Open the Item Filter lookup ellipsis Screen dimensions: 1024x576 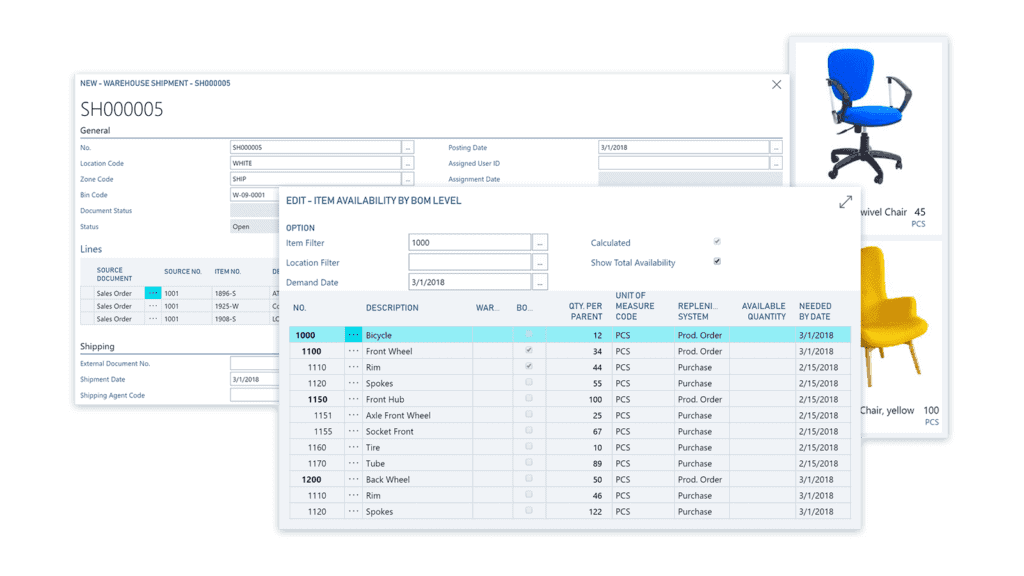(540, 242)
